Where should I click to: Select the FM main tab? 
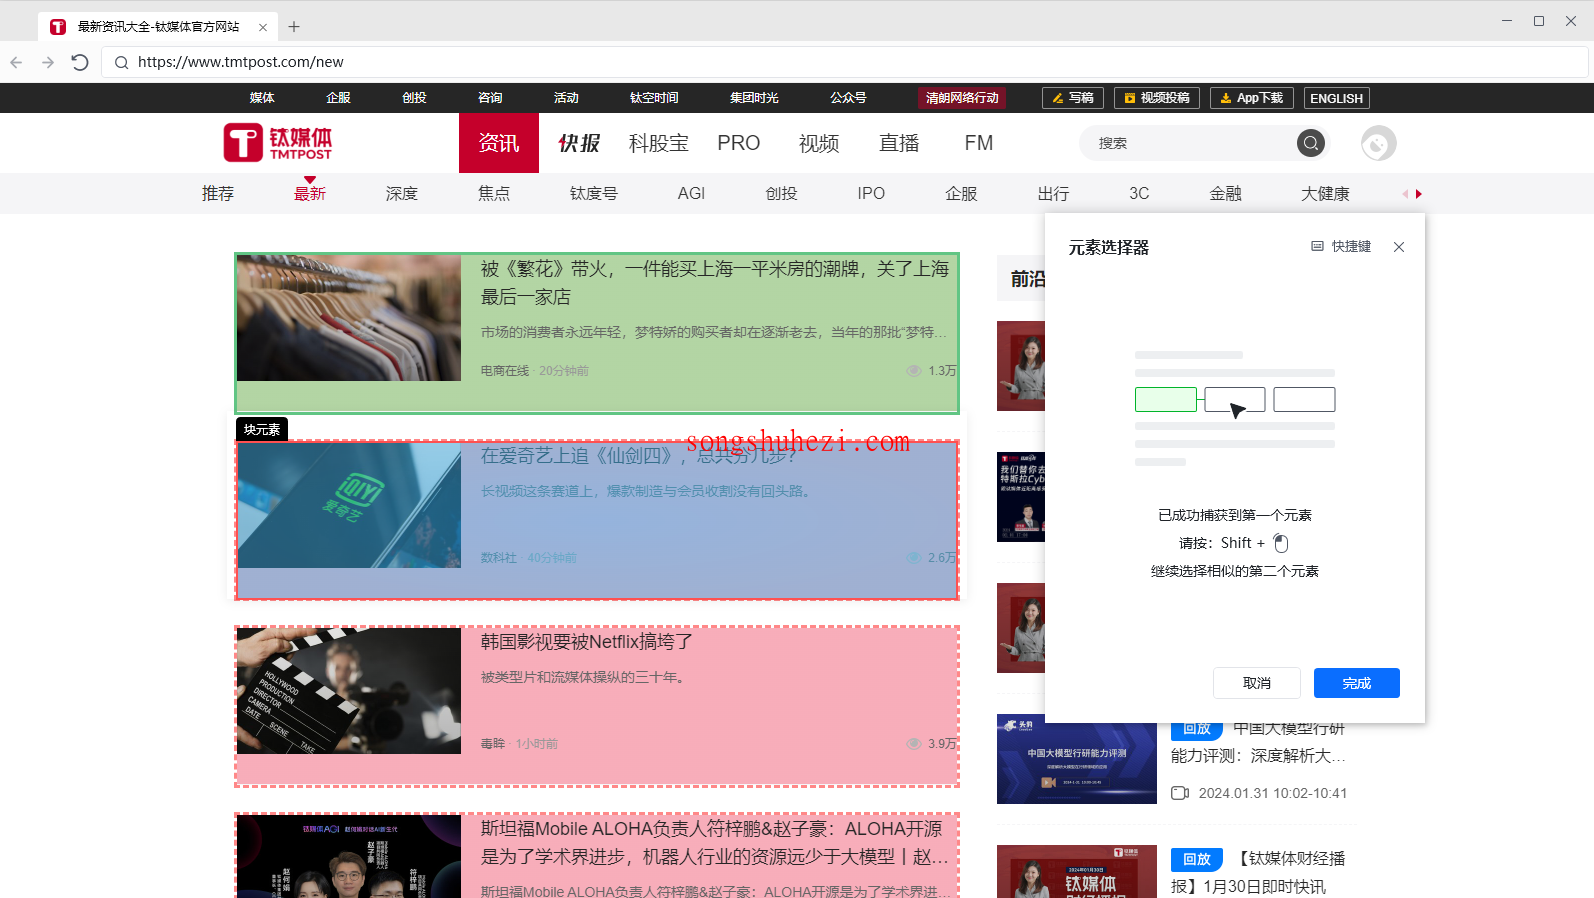(x=979, y=143)
